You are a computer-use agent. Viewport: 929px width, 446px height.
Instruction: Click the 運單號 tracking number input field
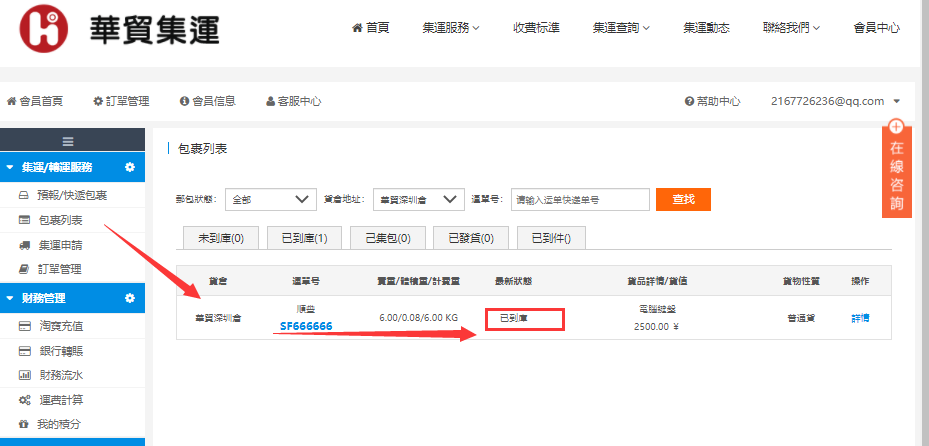579,199
